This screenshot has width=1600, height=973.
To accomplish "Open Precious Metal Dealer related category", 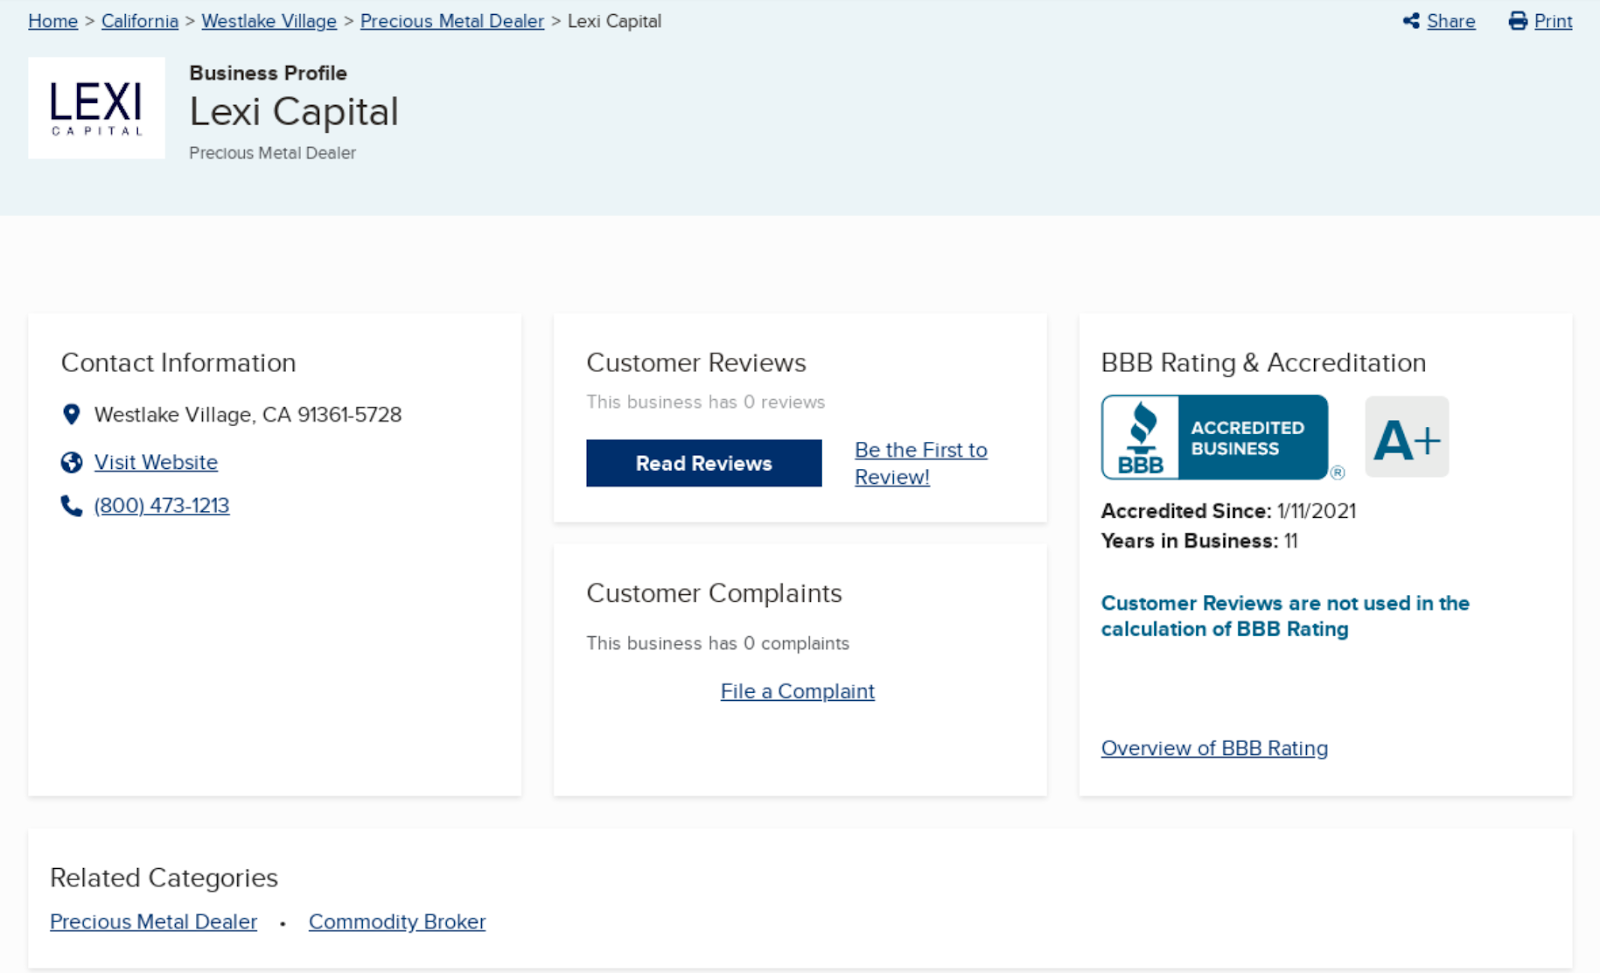I will (x=154, y=922).
